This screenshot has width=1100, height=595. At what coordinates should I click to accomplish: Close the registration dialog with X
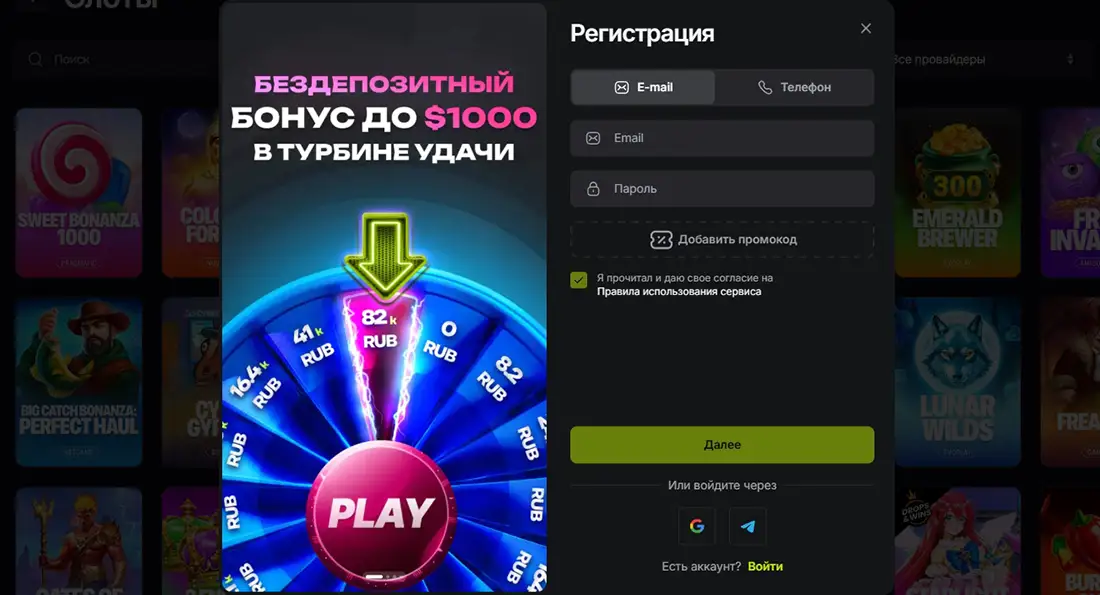coord(866,29)
